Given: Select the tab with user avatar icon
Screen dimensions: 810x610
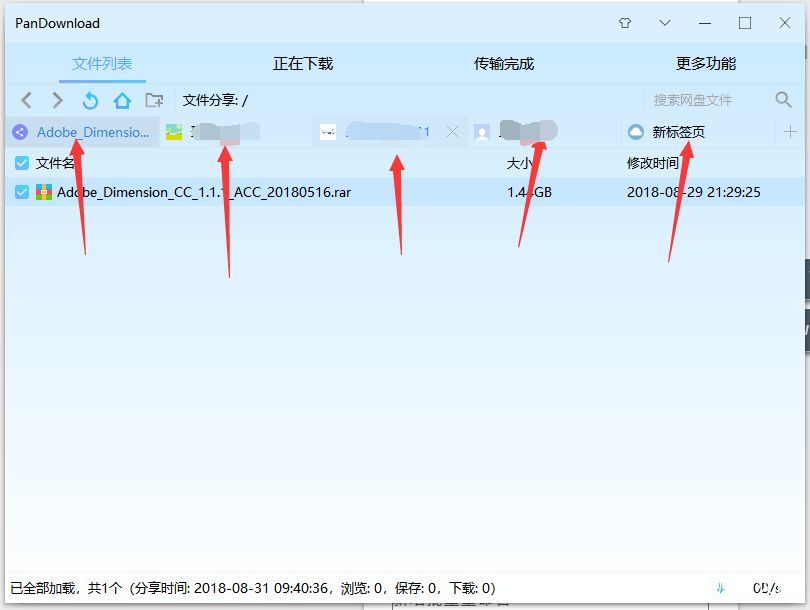Looking at the screenshot, I should [x=544, y=132].
